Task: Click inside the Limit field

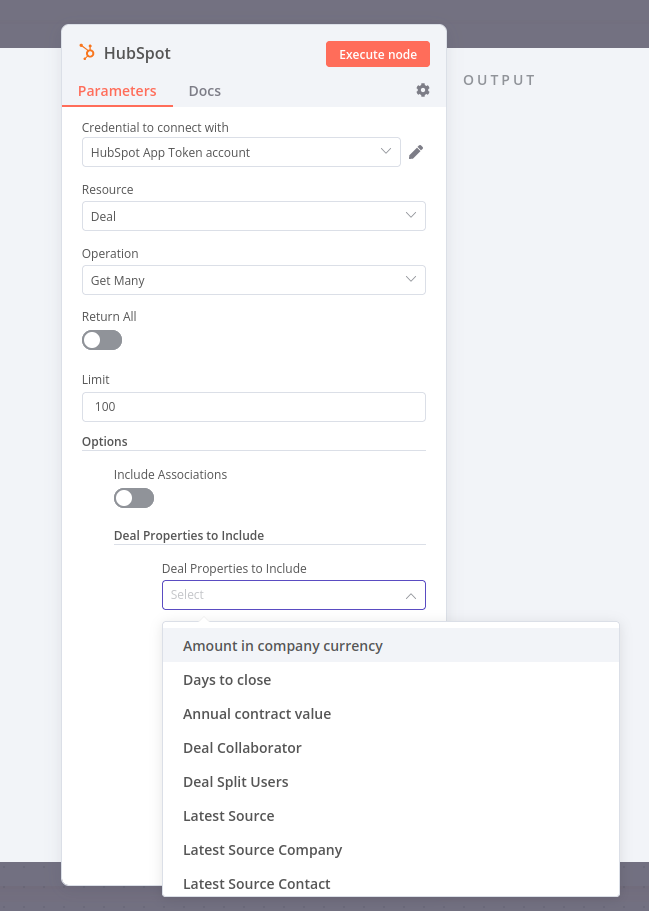Action: click(x=253, y=407)
